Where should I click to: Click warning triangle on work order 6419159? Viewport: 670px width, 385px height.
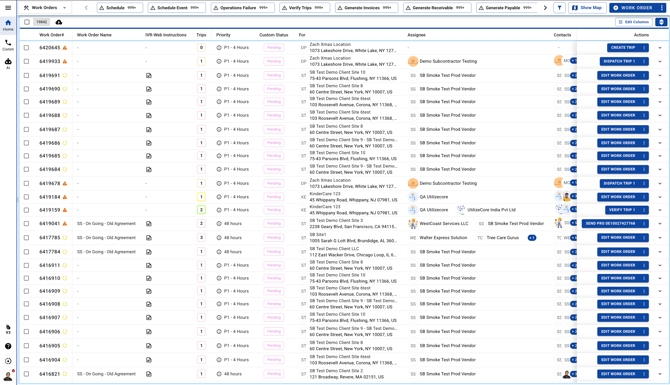tap(65, 210)
